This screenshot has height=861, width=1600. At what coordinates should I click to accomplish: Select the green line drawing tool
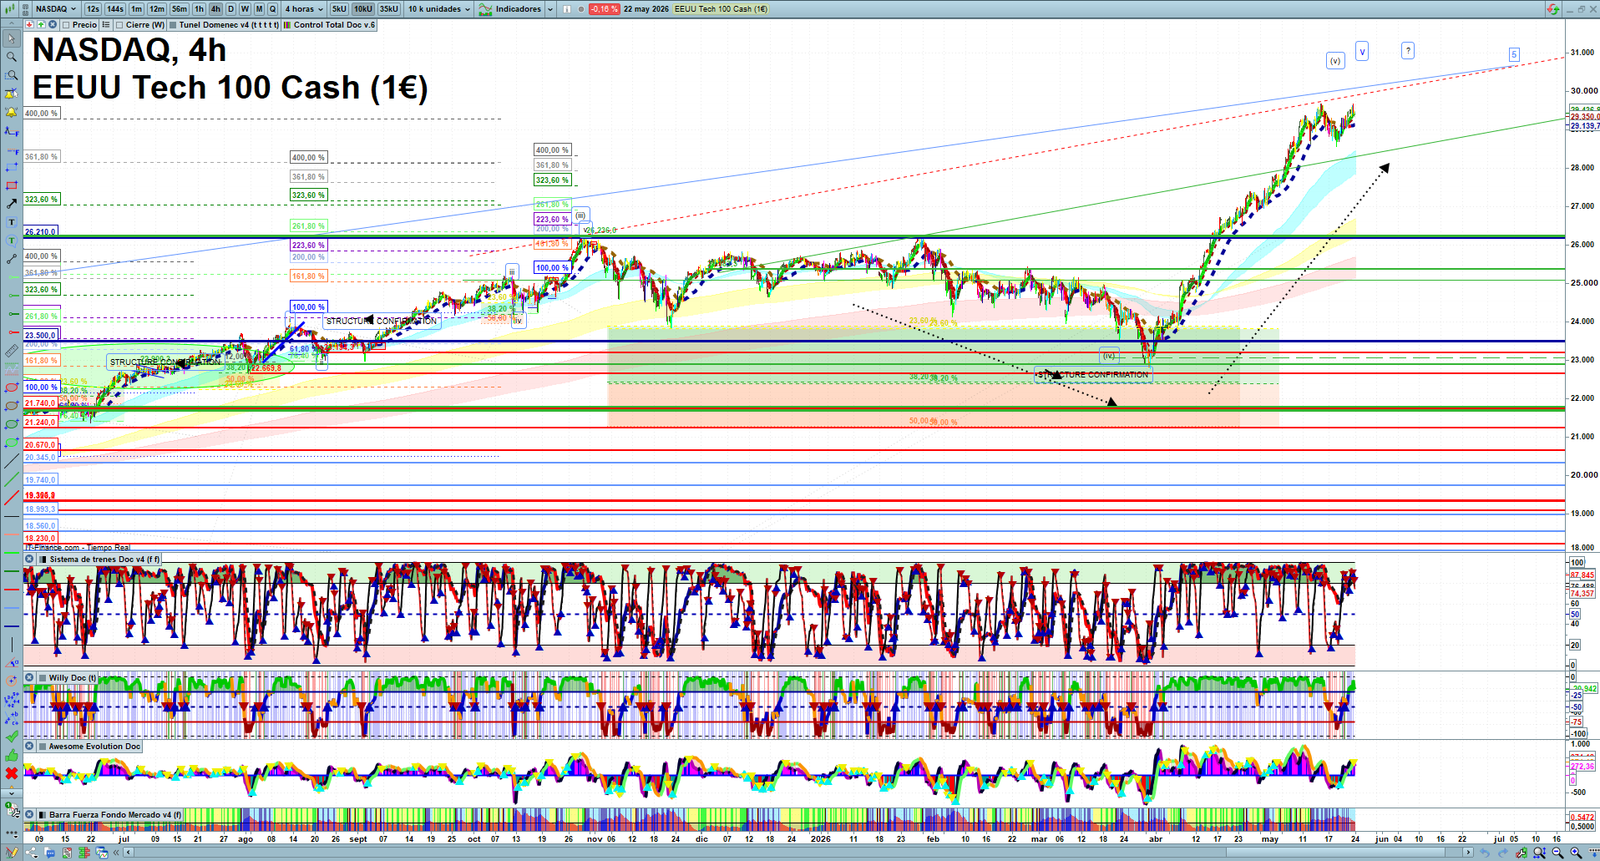tap(11, 479)
